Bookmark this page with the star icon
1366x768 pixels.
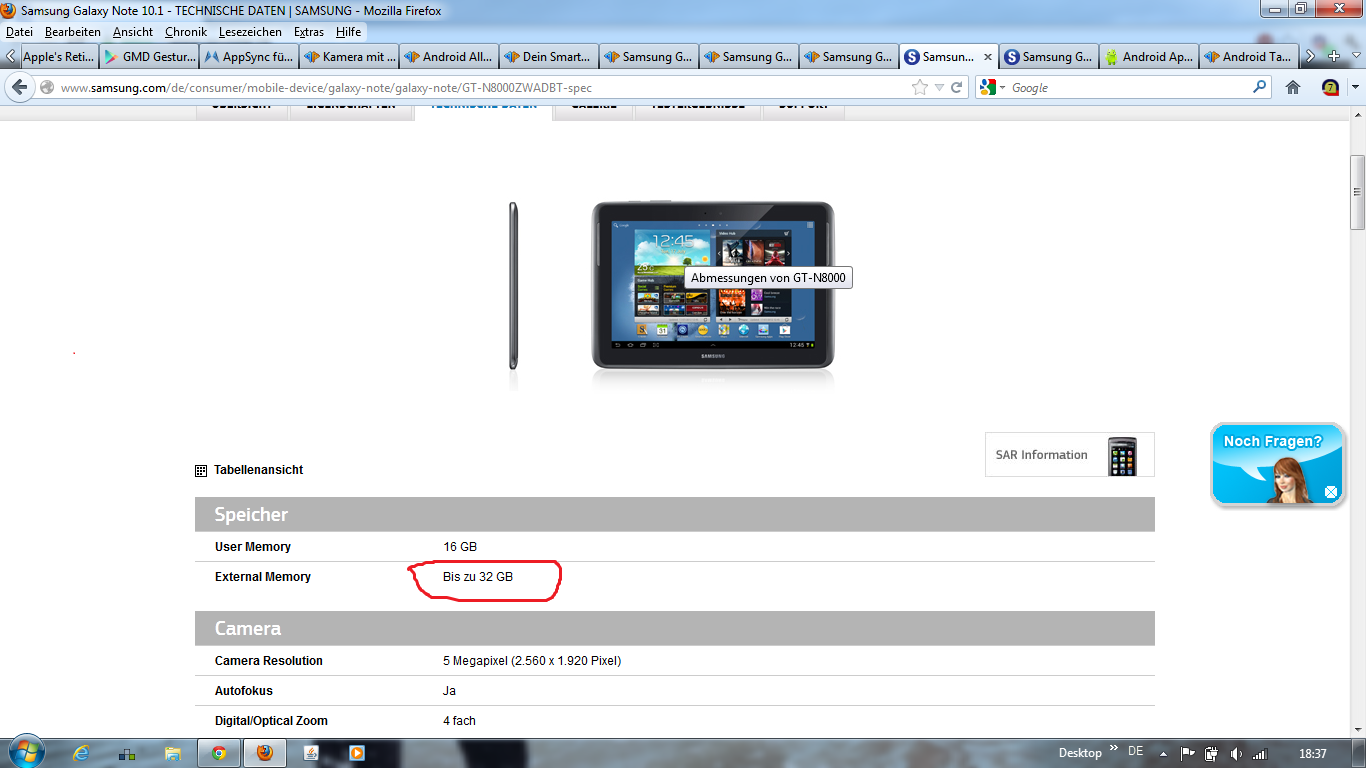tap(920, 88)
